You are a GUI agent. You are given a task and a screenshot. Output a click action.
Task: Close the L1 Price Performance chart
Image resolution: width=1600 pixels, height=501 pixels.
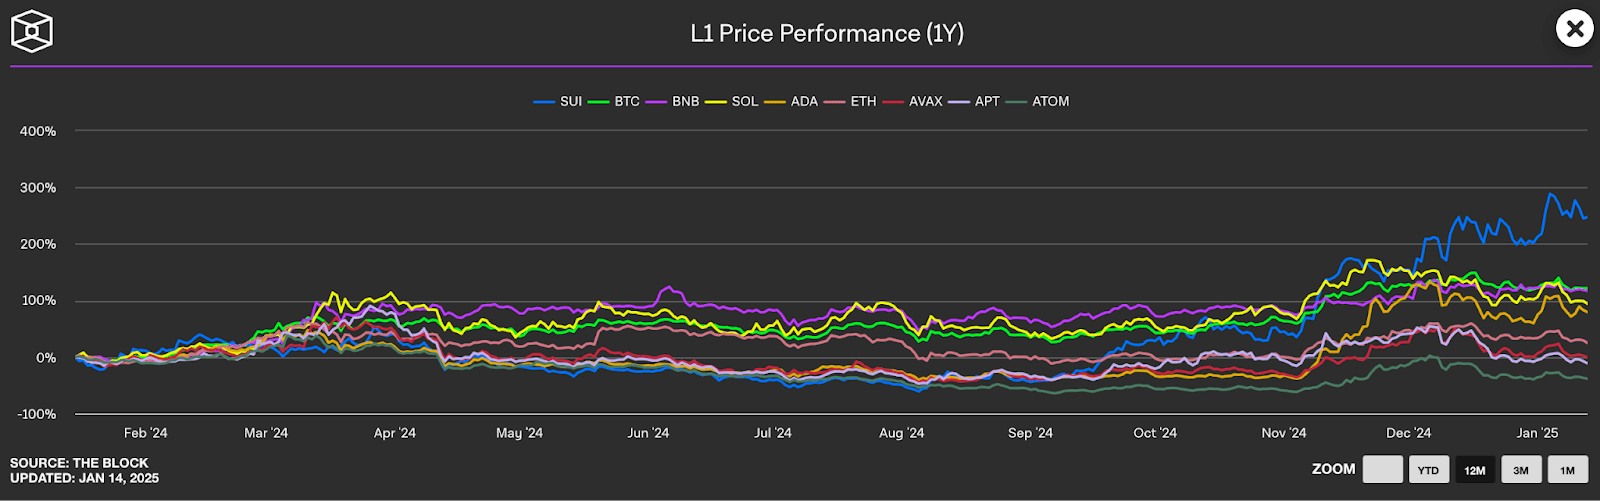(x=1574, y=29)
